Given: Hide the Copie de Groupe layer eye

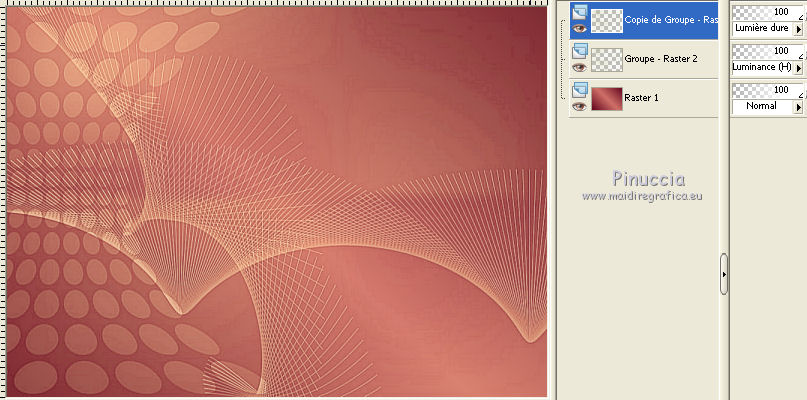Looking at the screenshot, I should (580, 28).
